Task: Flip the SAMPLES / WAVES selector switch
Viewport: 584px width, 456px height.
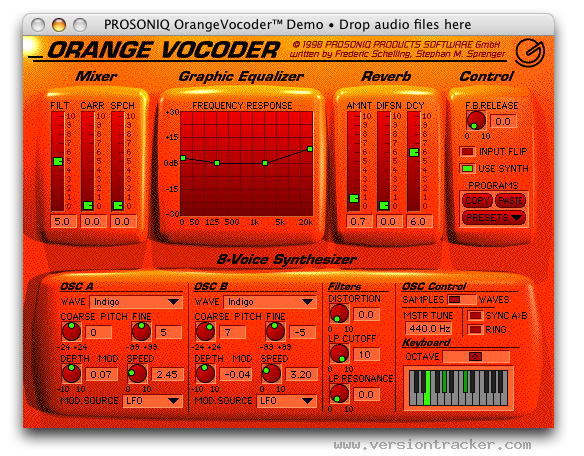Action: [461, 300]
